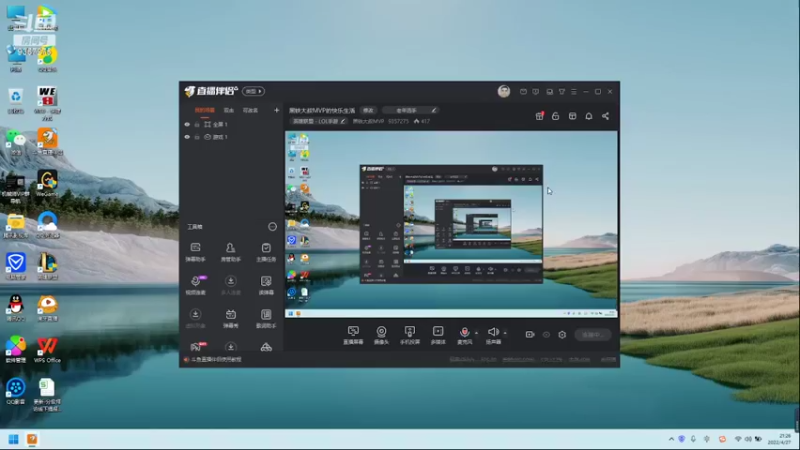Screen dimensions: 800x450
Task: Open the danmaku assistant (弹幕助手) tool
Action: (x=195, y=252)
